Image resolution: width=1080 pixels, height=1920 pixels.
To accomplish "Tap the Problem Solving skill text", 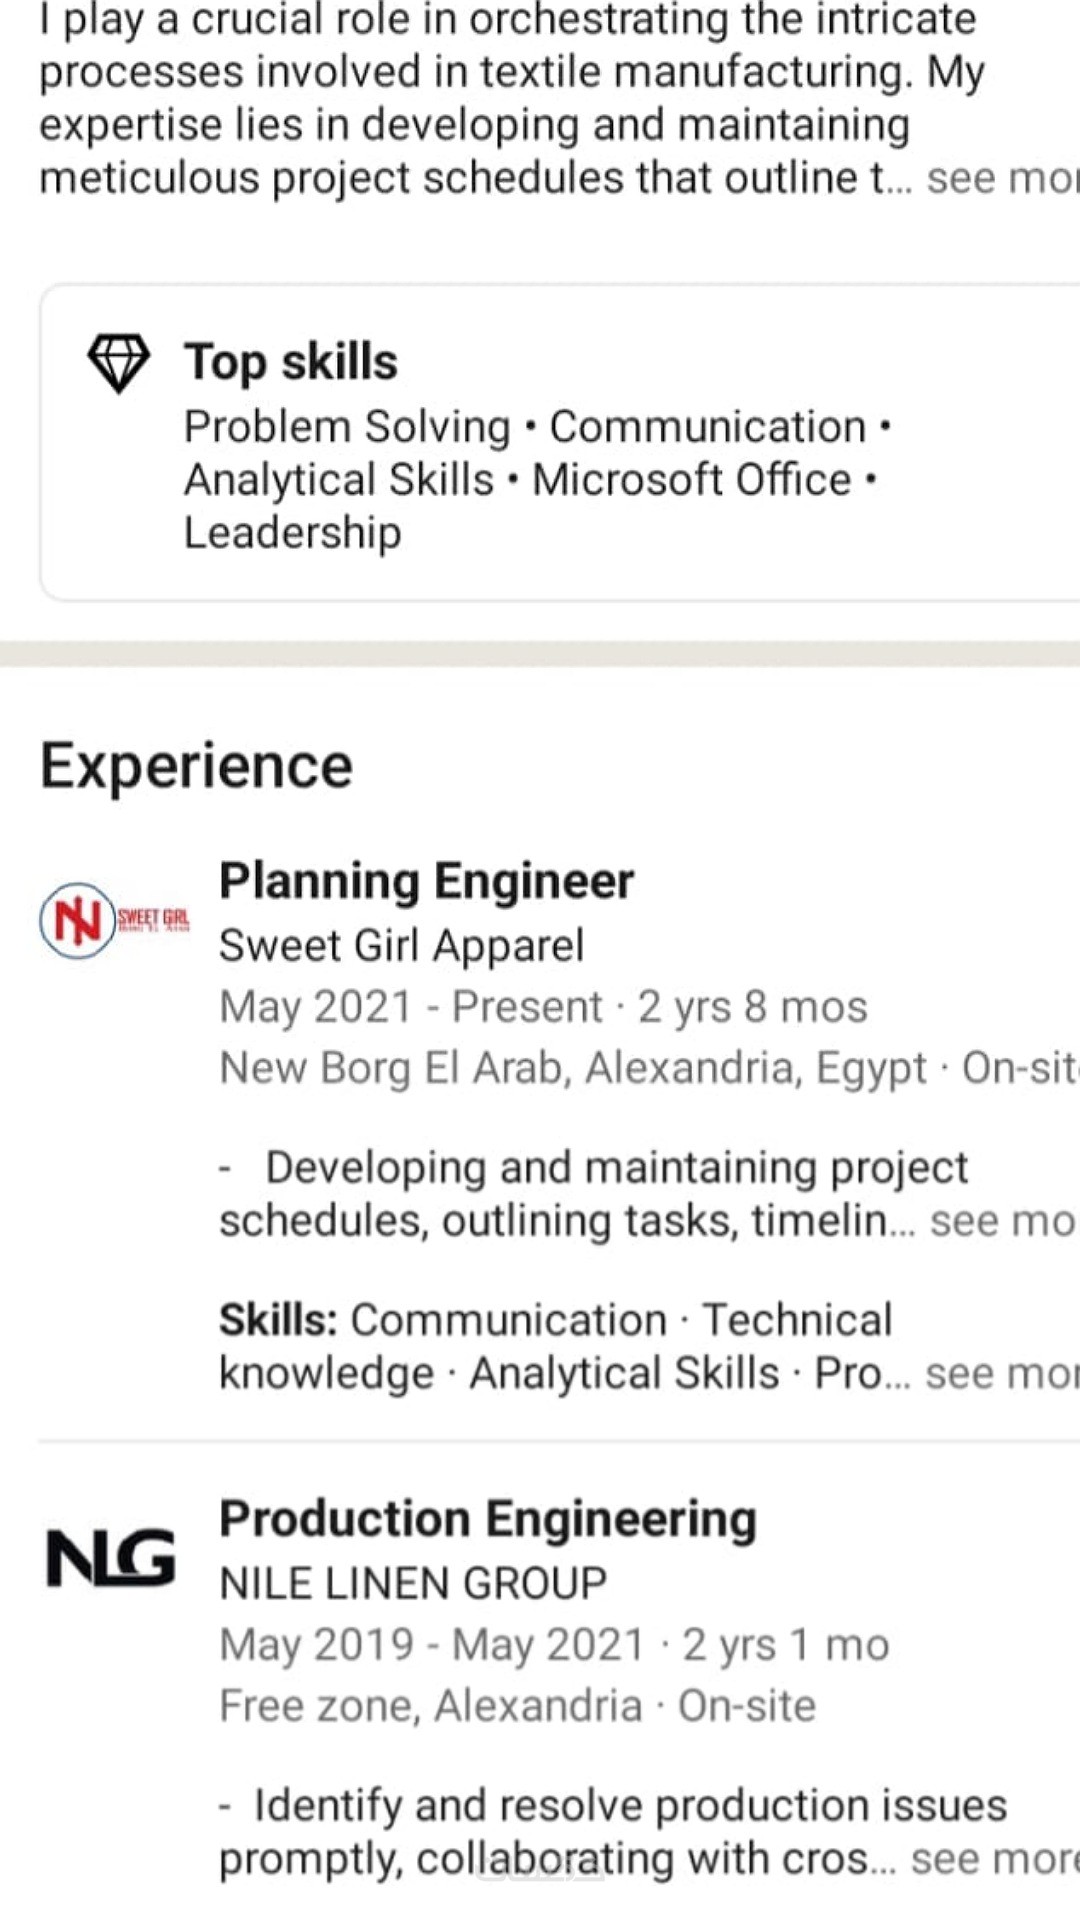I will pyautogui.click(x=347, y=427).
